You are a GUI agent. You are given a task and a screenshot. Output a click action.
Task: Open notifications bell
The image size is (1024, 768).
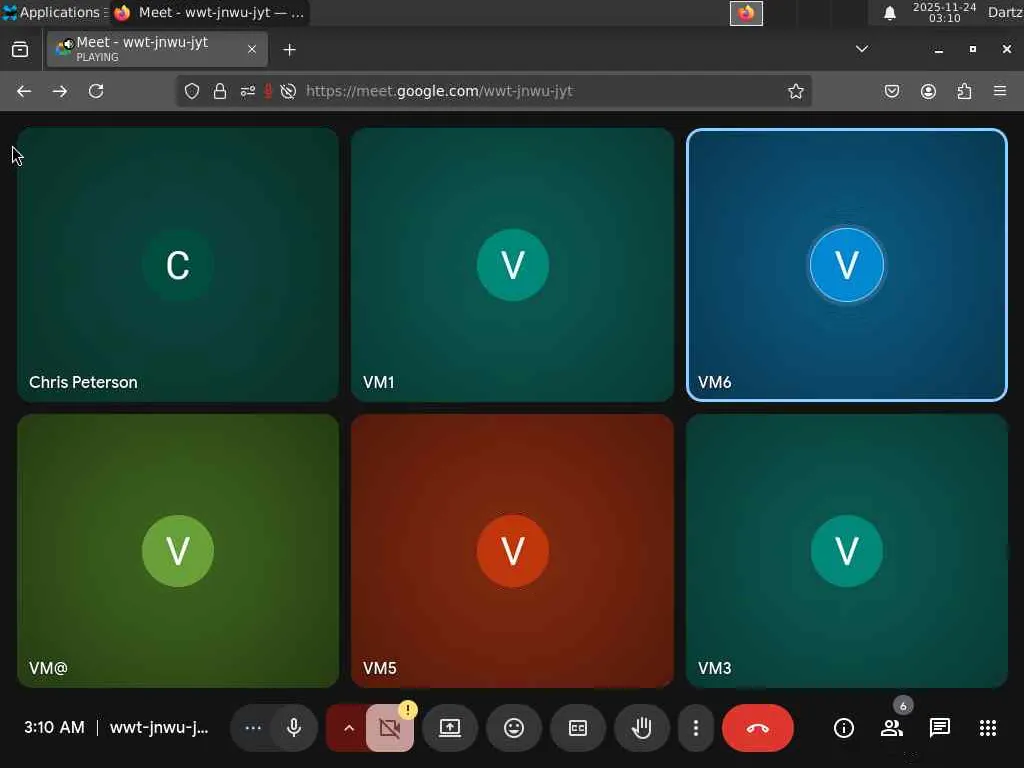click(x=889, y=13)
